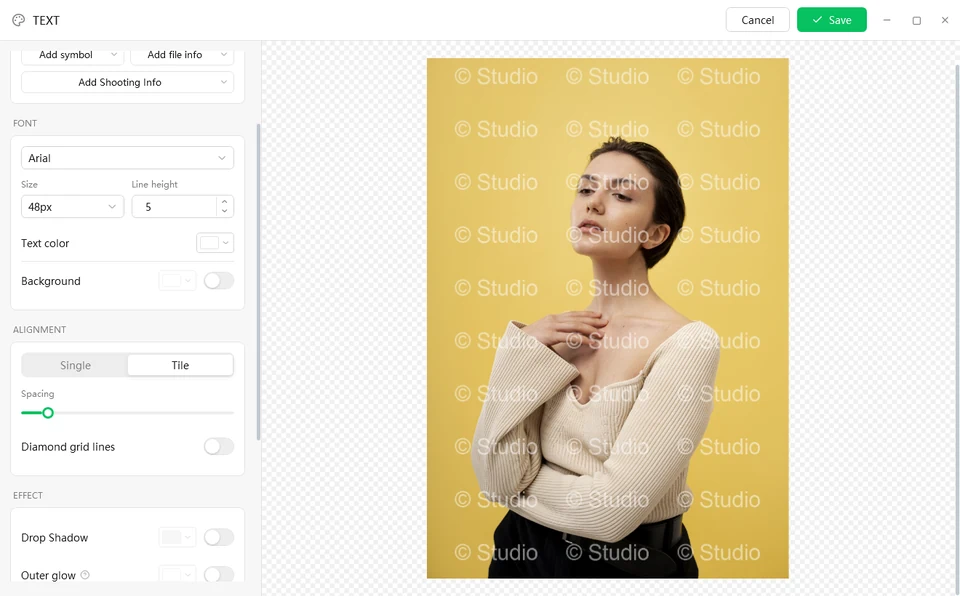Click the Spacing label
The width and height of the screenshot is (960, 596).
[37, 394]
